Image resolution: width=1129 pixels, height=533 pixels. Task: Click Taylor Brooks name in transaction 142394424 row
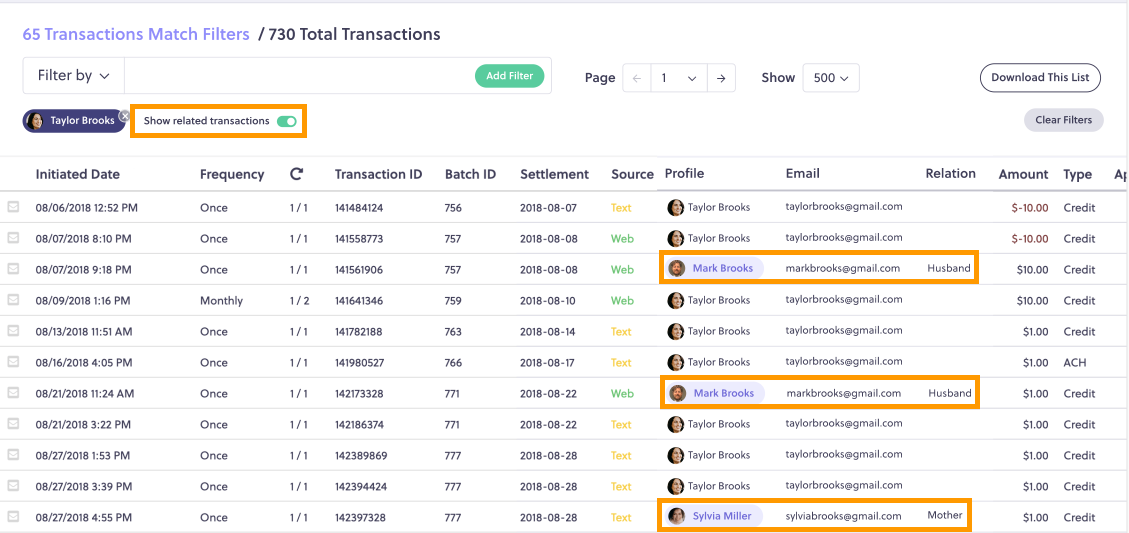pyautogui.click(x=719, y=485)
